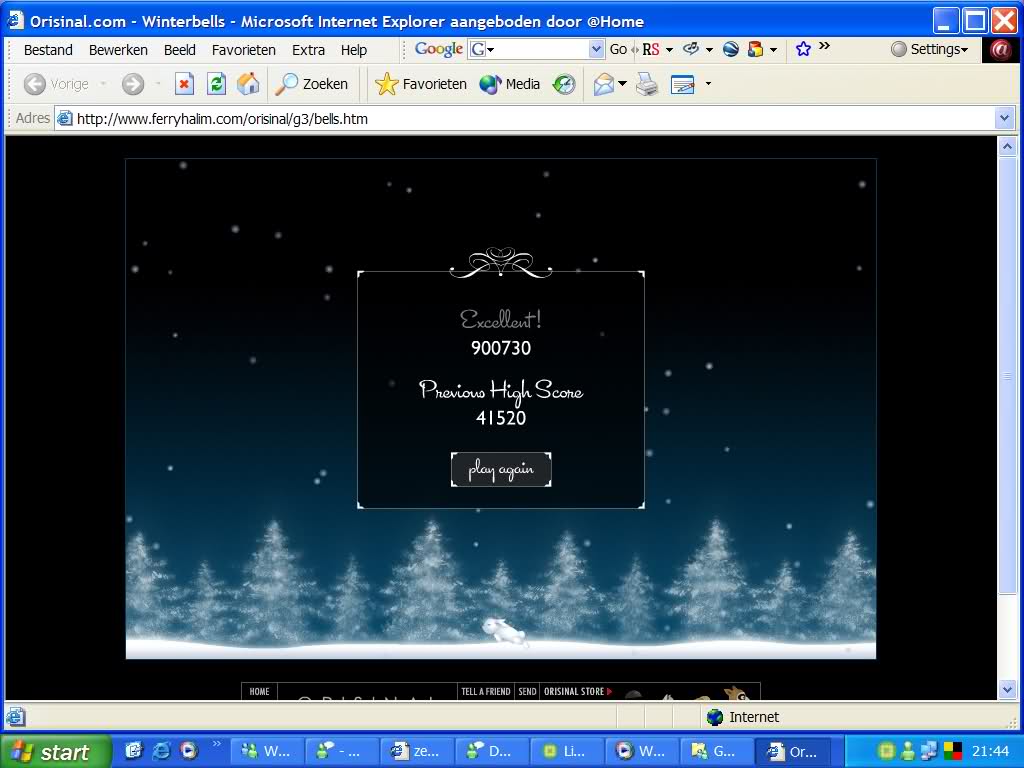The image size is (1024, 768).
Task: Open the Windows start menu
Action: coord(53,752)
